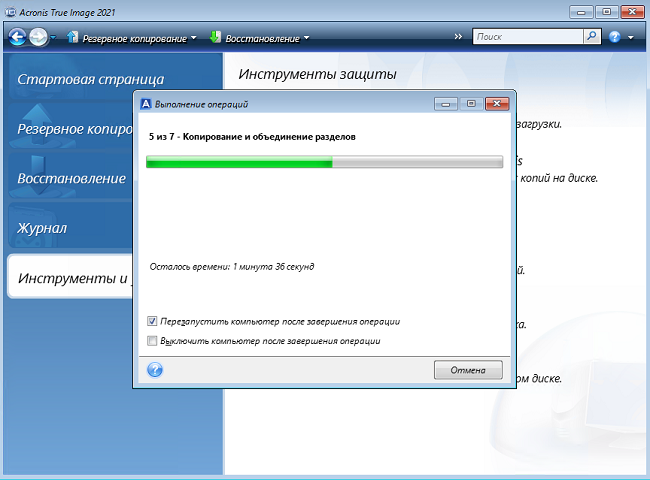The image size is (650, 480).
Task: Maximize the Выполнение операций dialog
Action: coord(471,104)
